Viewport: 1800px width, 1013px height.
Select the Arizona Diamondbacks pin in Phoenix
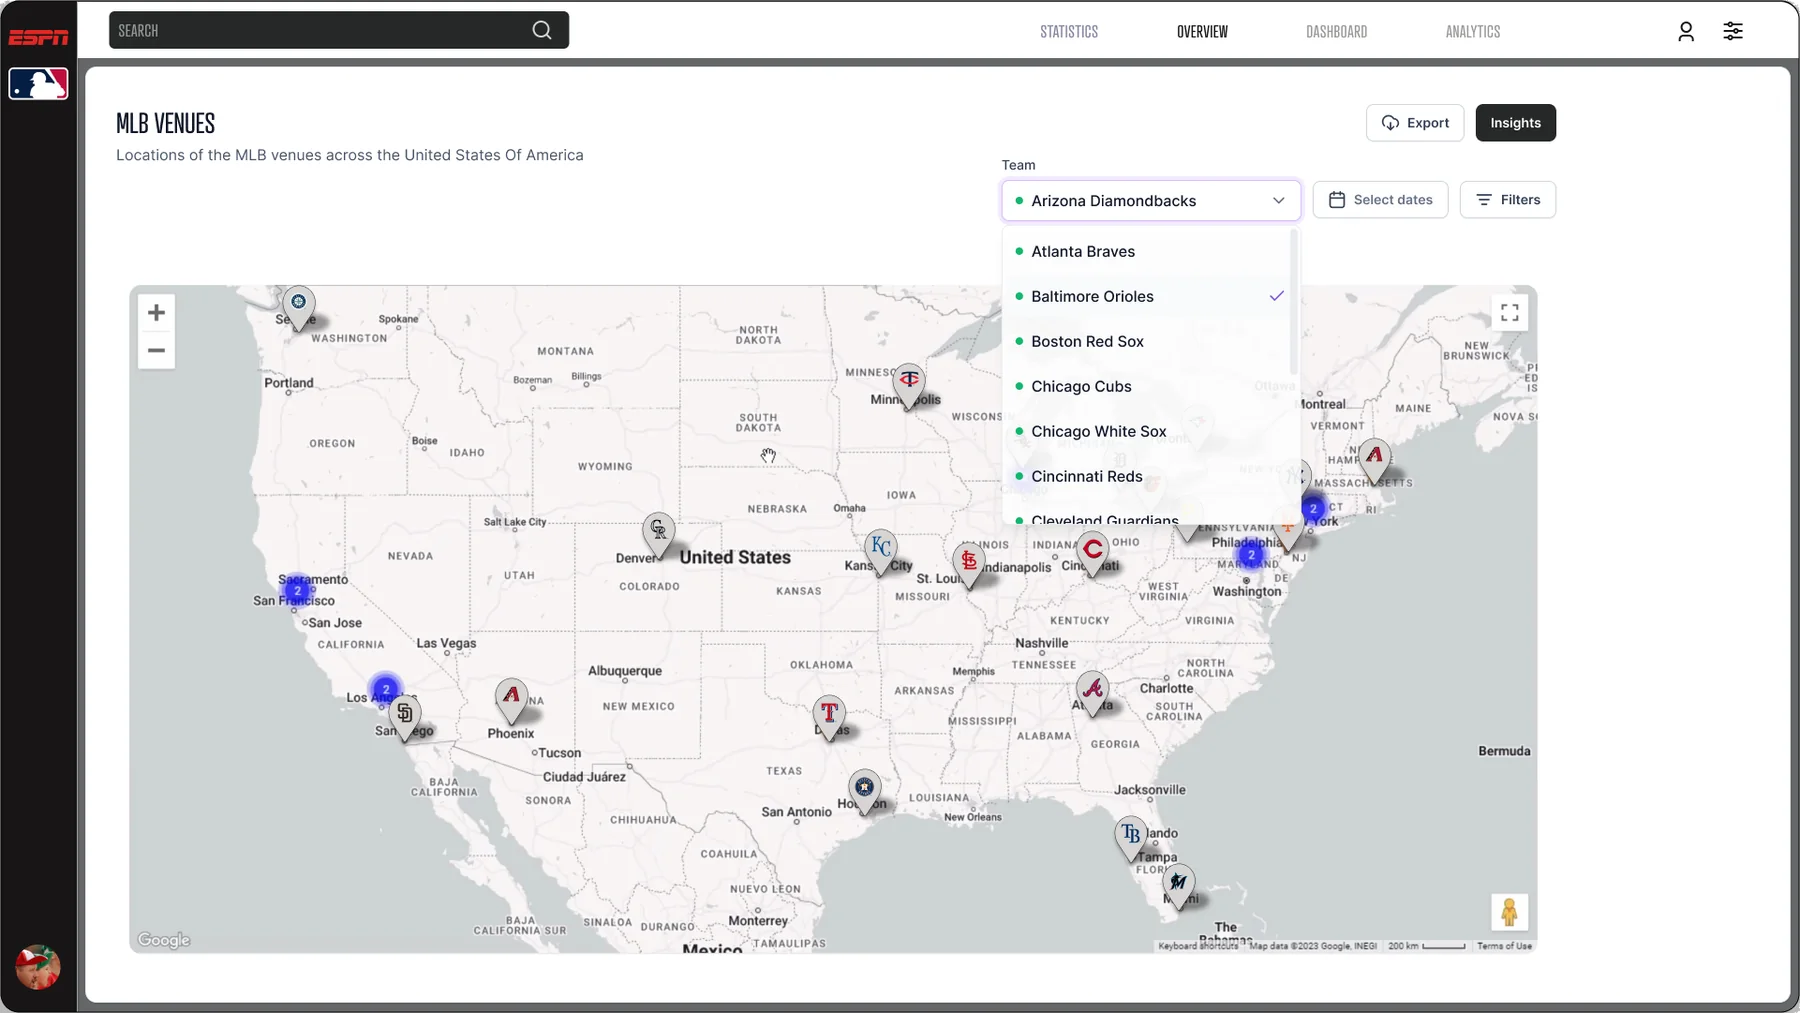[x=511, y=701]
